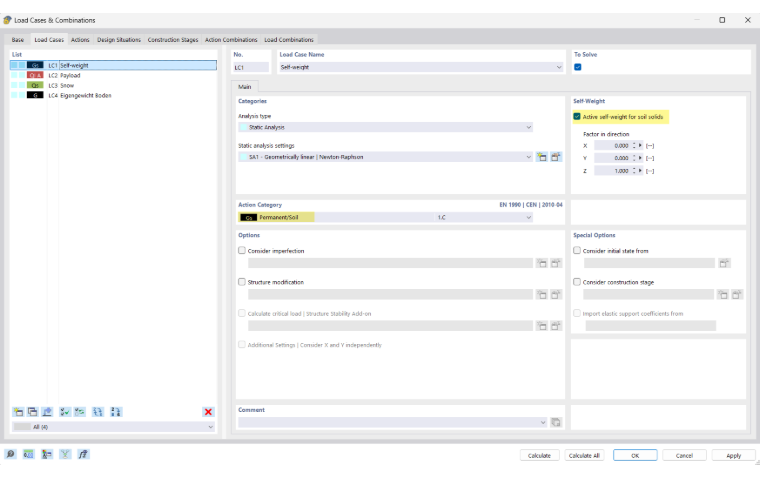Switch to the Base tab

18,40
